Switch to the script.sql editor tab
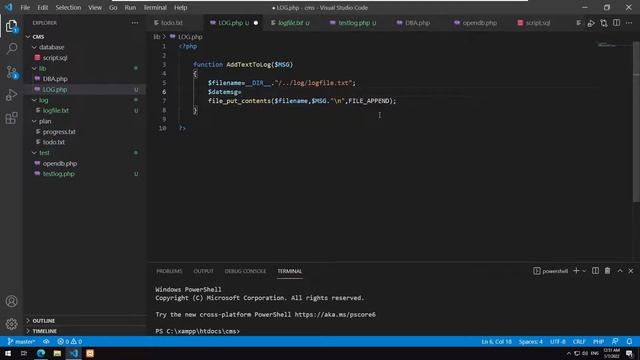 [538, 23]
